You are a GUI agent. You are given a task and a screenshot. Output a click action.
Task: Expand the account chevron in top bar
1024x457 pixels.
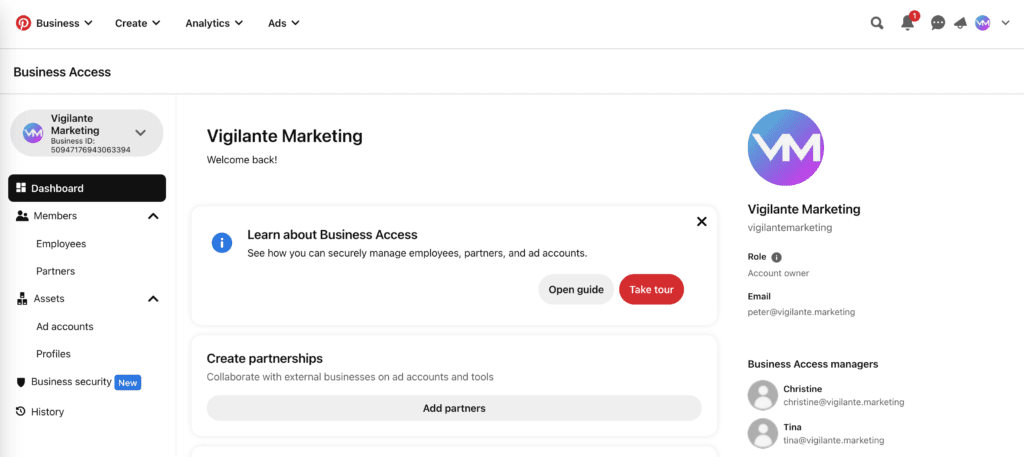click(1006, 23)
